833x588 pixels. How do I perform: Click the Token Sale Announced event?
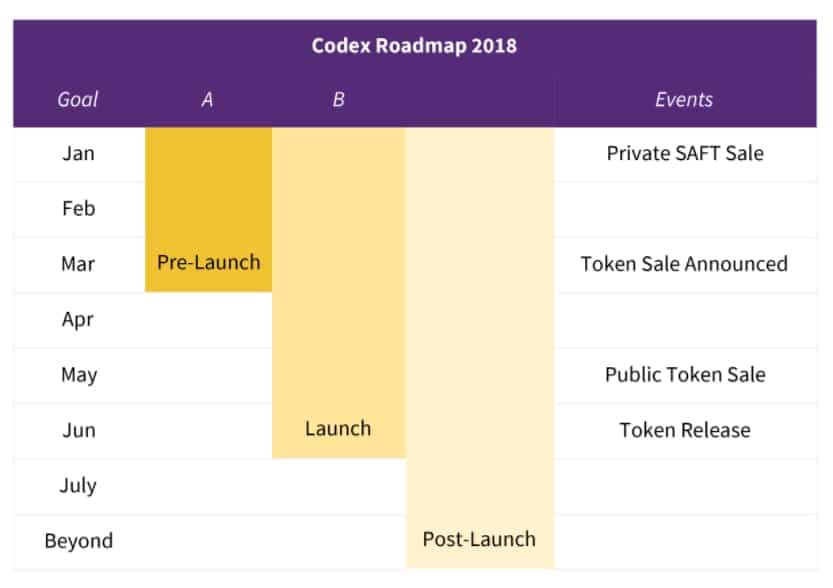(684, 264)
